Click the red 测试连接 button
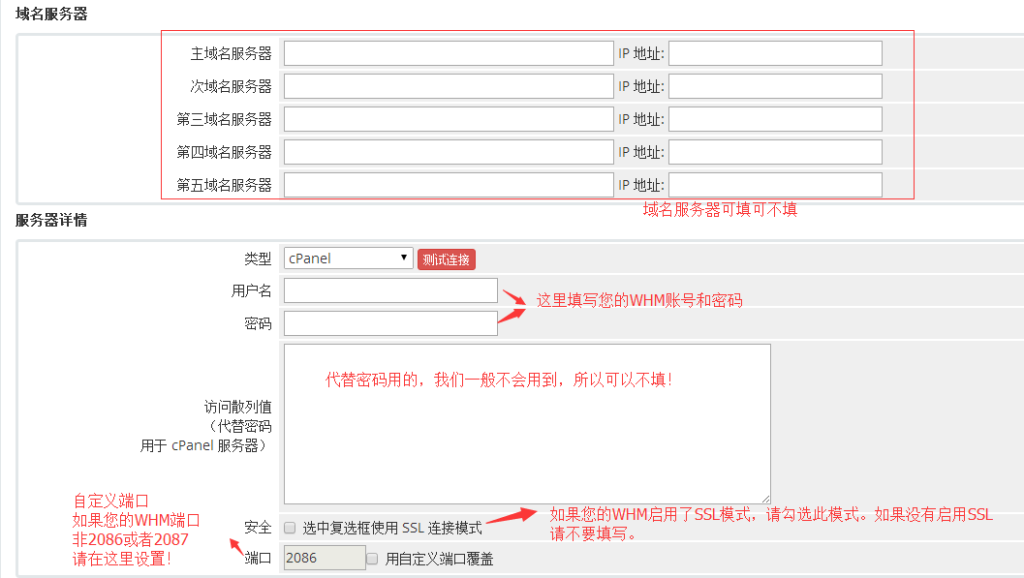1024x578 pixels. click(447, 259)
